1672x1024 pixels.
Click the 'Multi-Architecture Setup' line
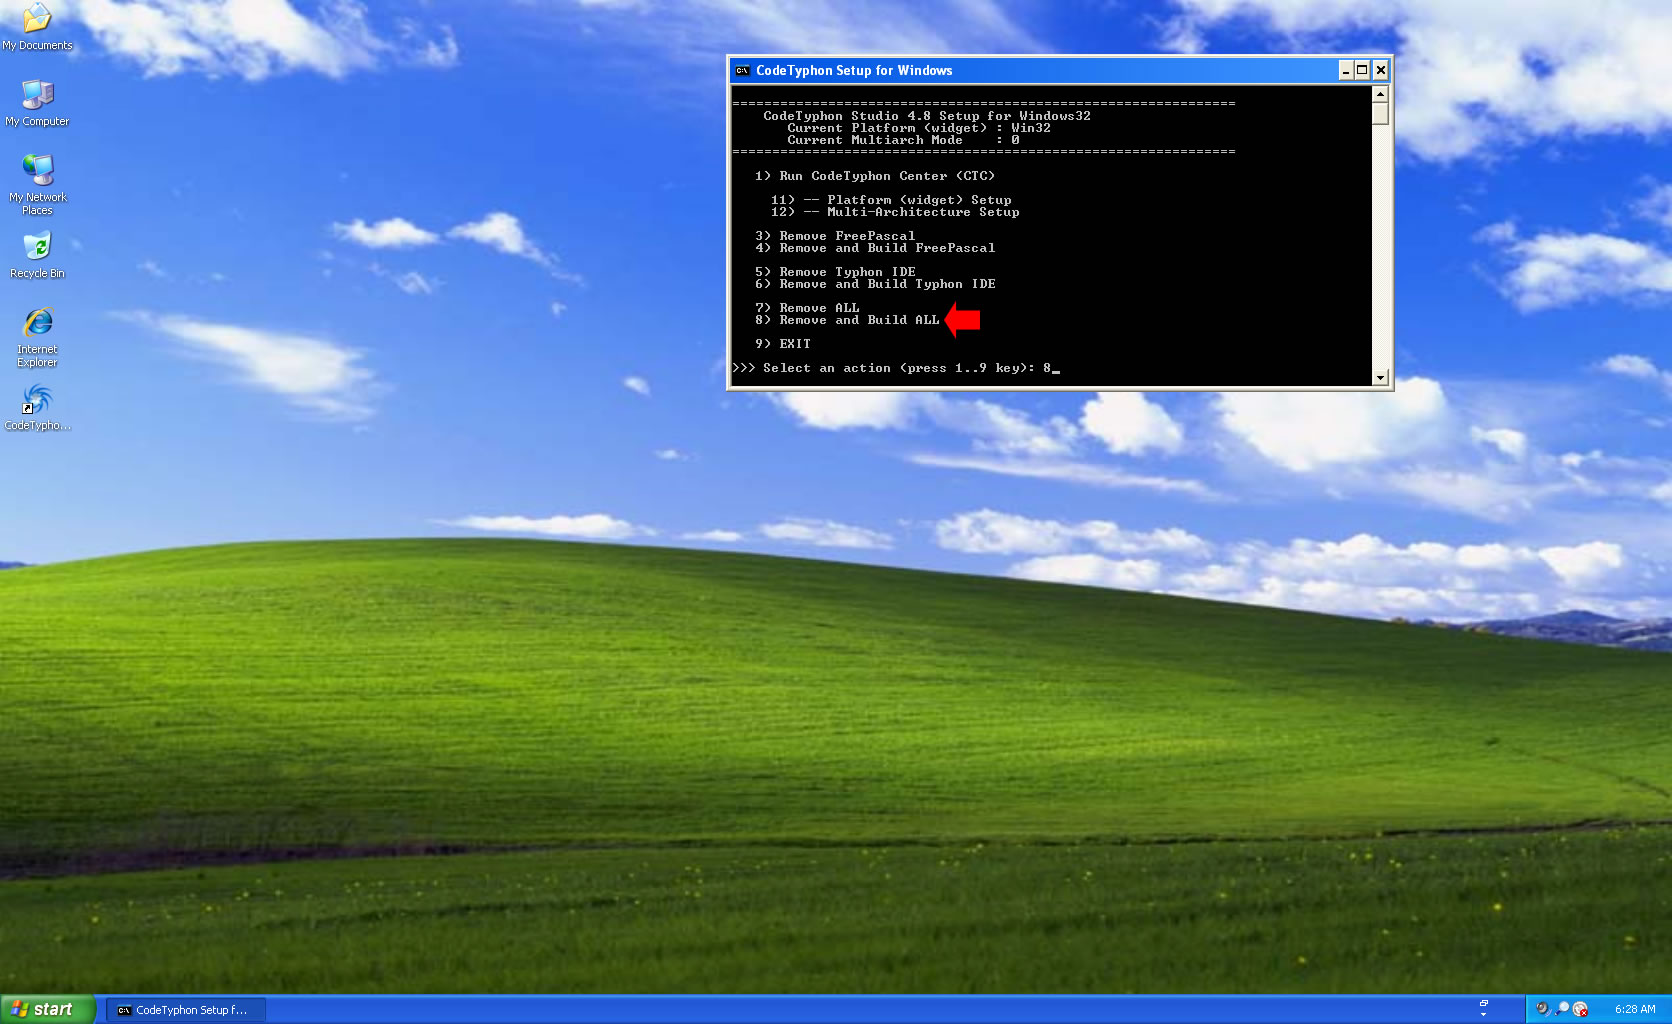pos(895,212)
